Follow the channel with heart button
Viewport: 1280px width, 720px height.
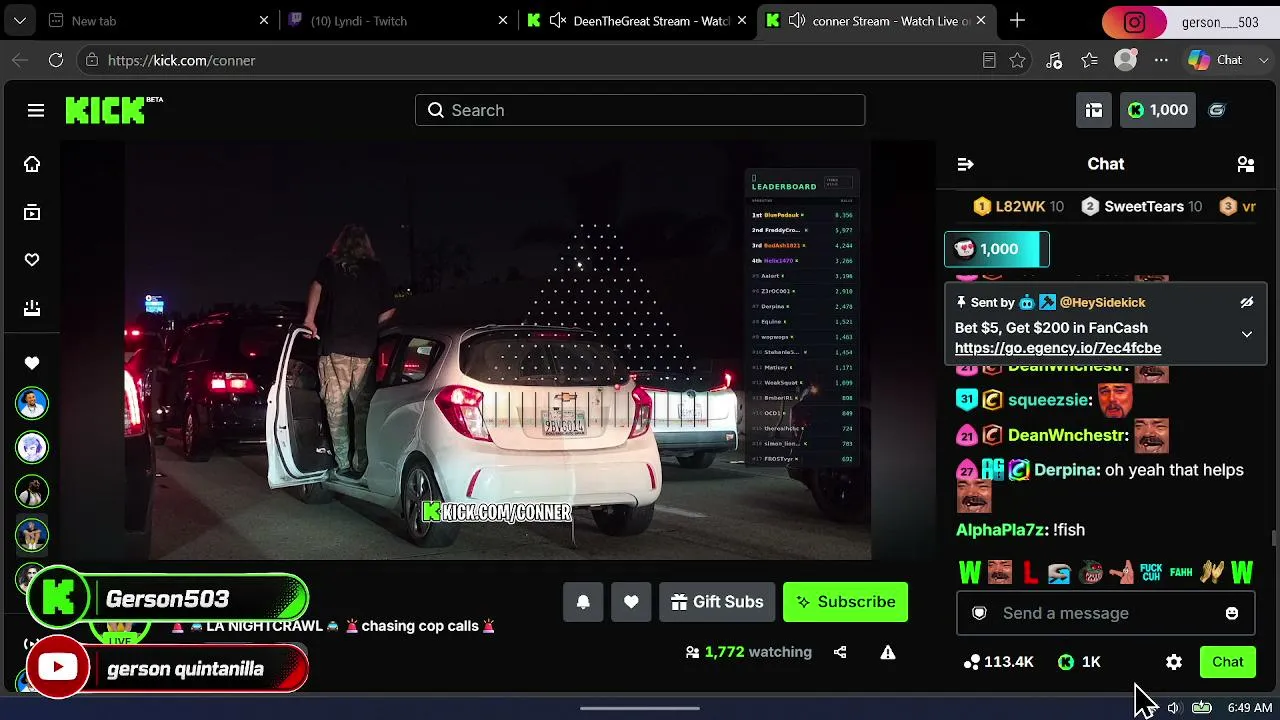631,602
